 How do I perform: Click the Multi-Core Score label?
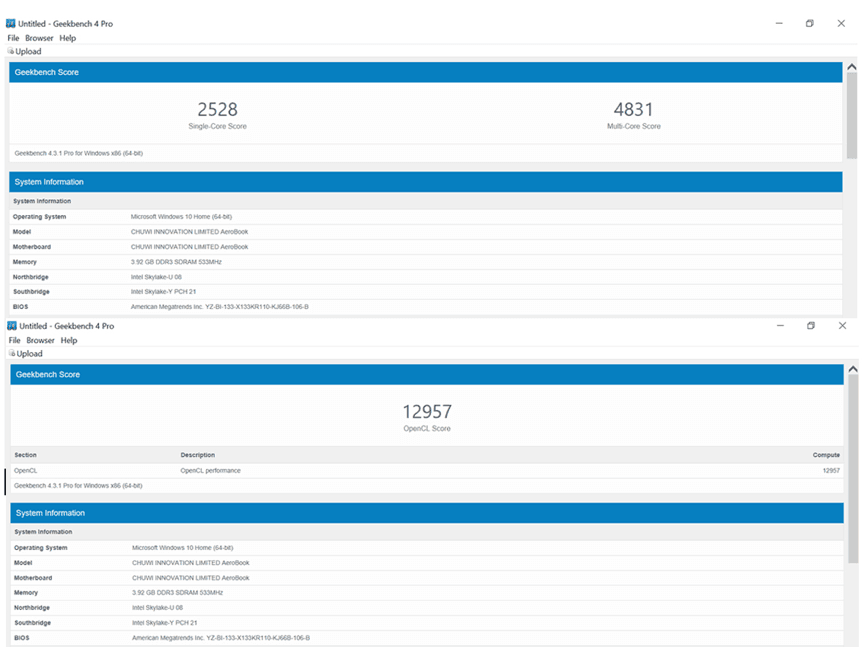pos(634,126)
